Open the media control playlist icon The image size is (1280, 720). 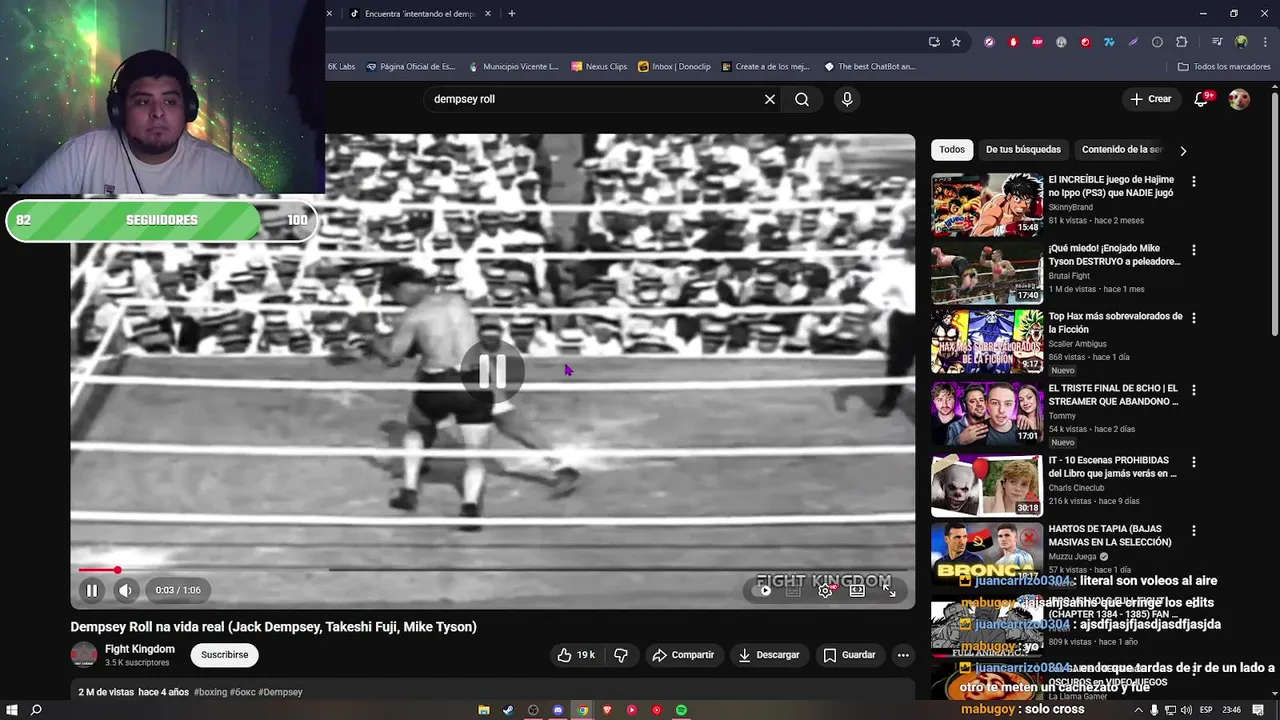point(1217,42)
